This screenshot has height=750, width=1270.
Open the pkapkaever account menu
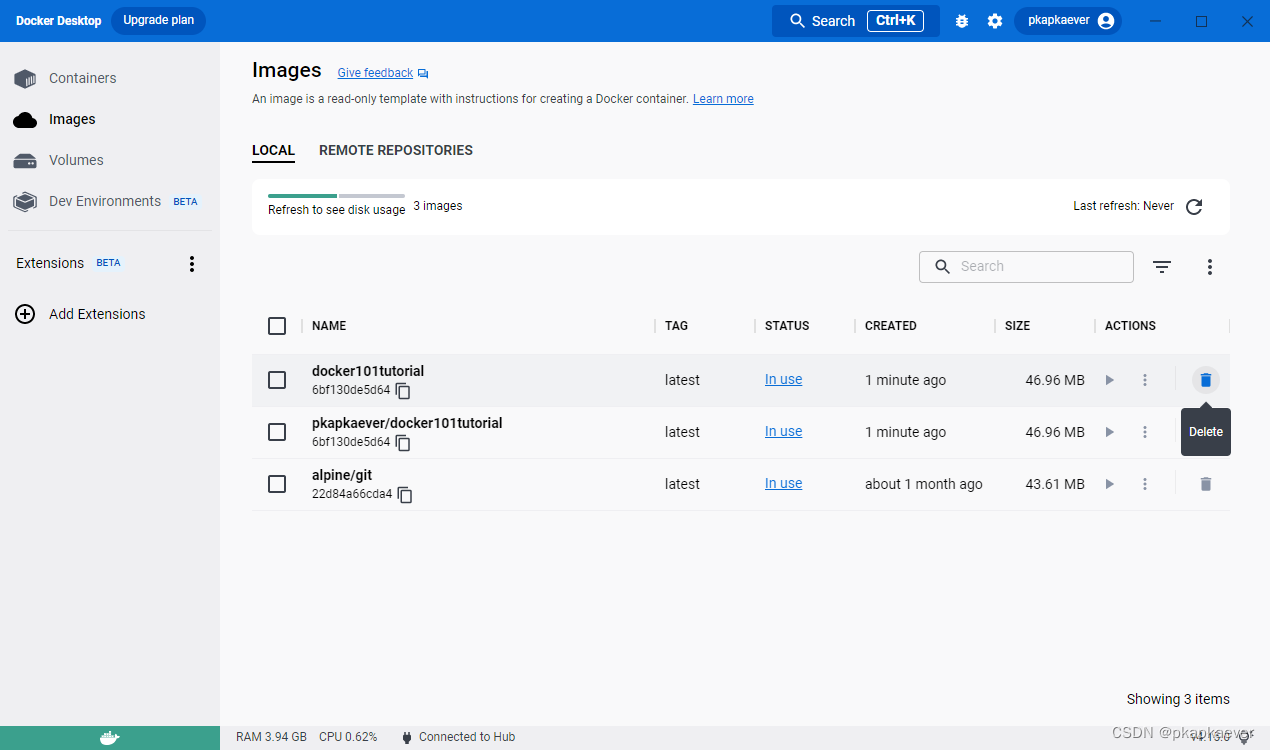click(1067, 21)
